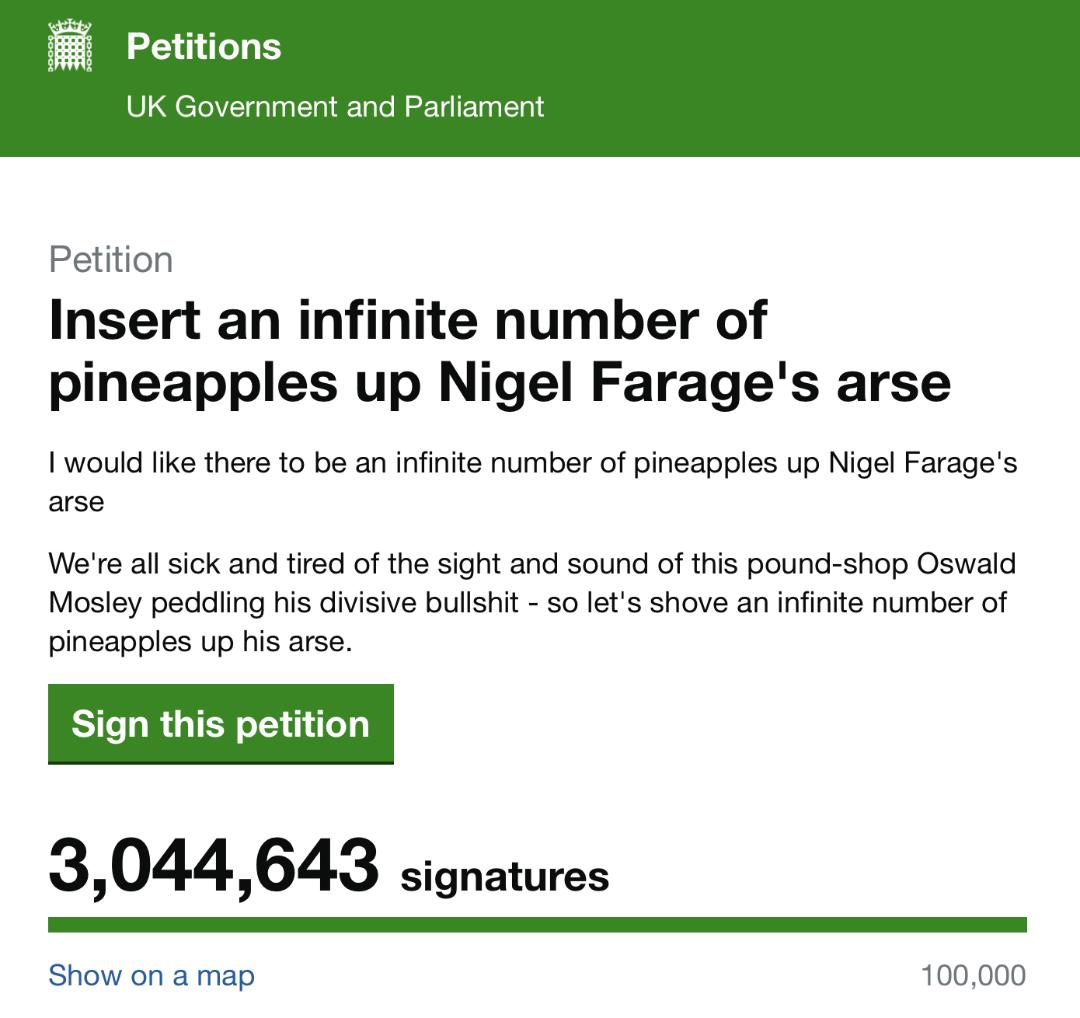Open the Petitions home header link
Image resolution: width=1080 pixels, height=1018 pixels.
[204, 47]
